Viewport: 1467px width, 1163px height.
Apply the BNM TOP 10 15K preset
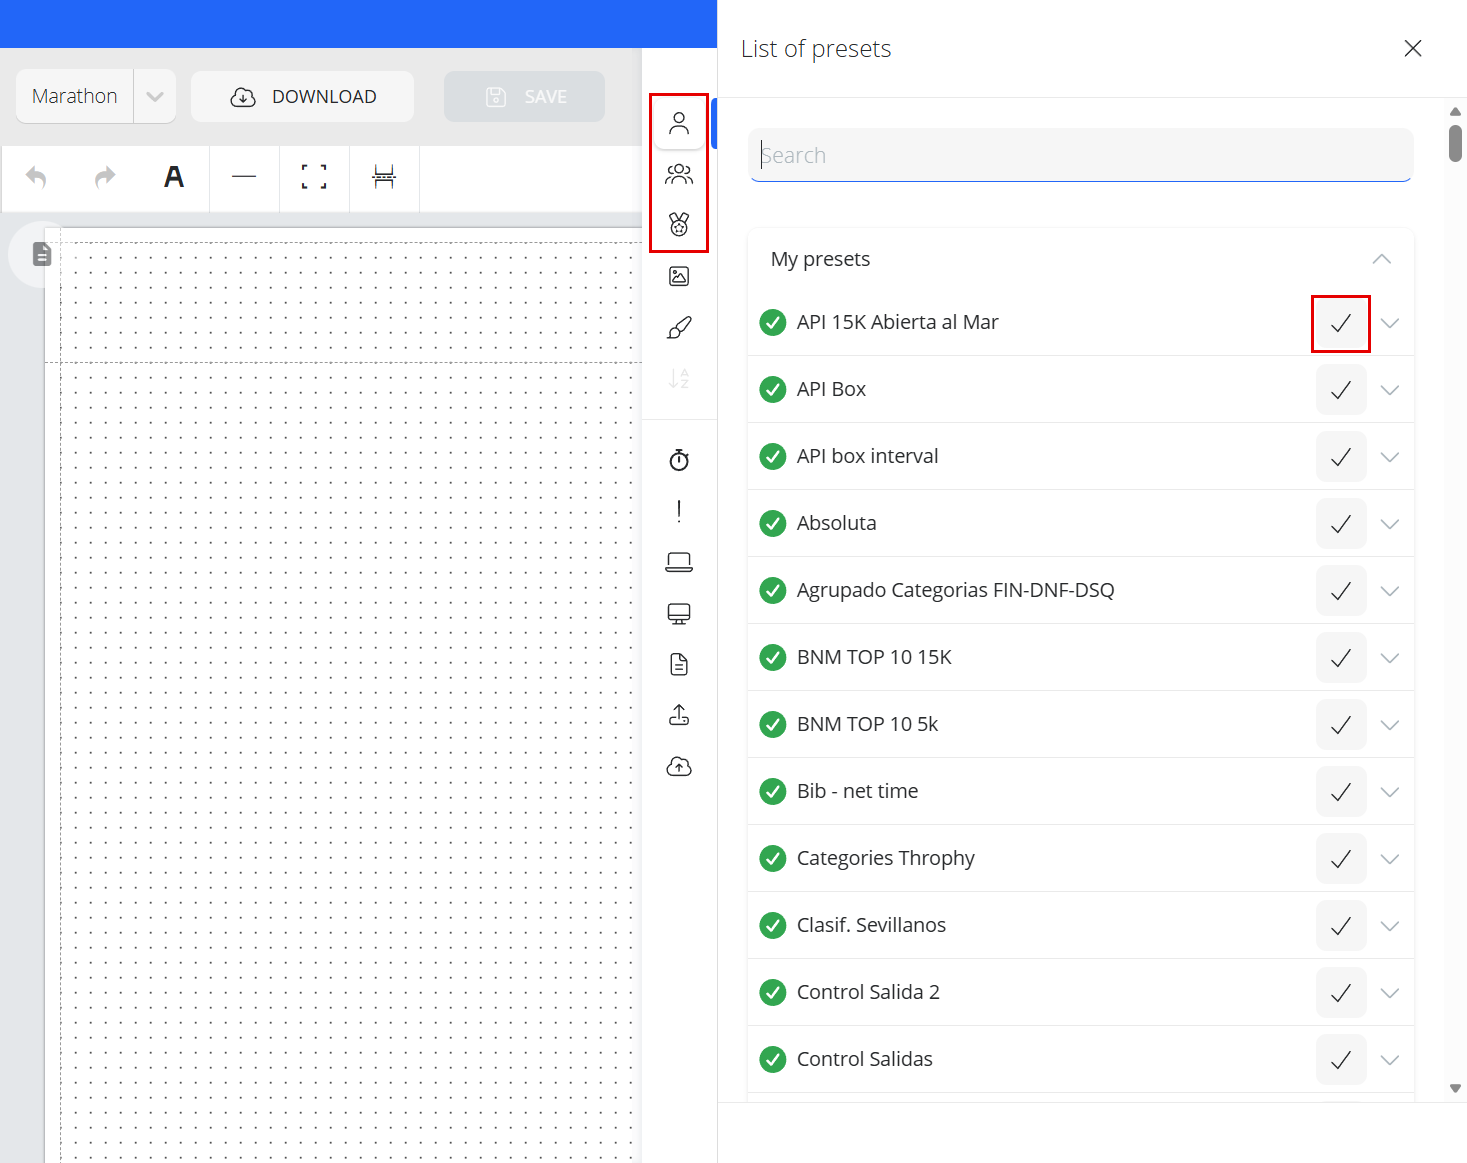coord(1341,658)
